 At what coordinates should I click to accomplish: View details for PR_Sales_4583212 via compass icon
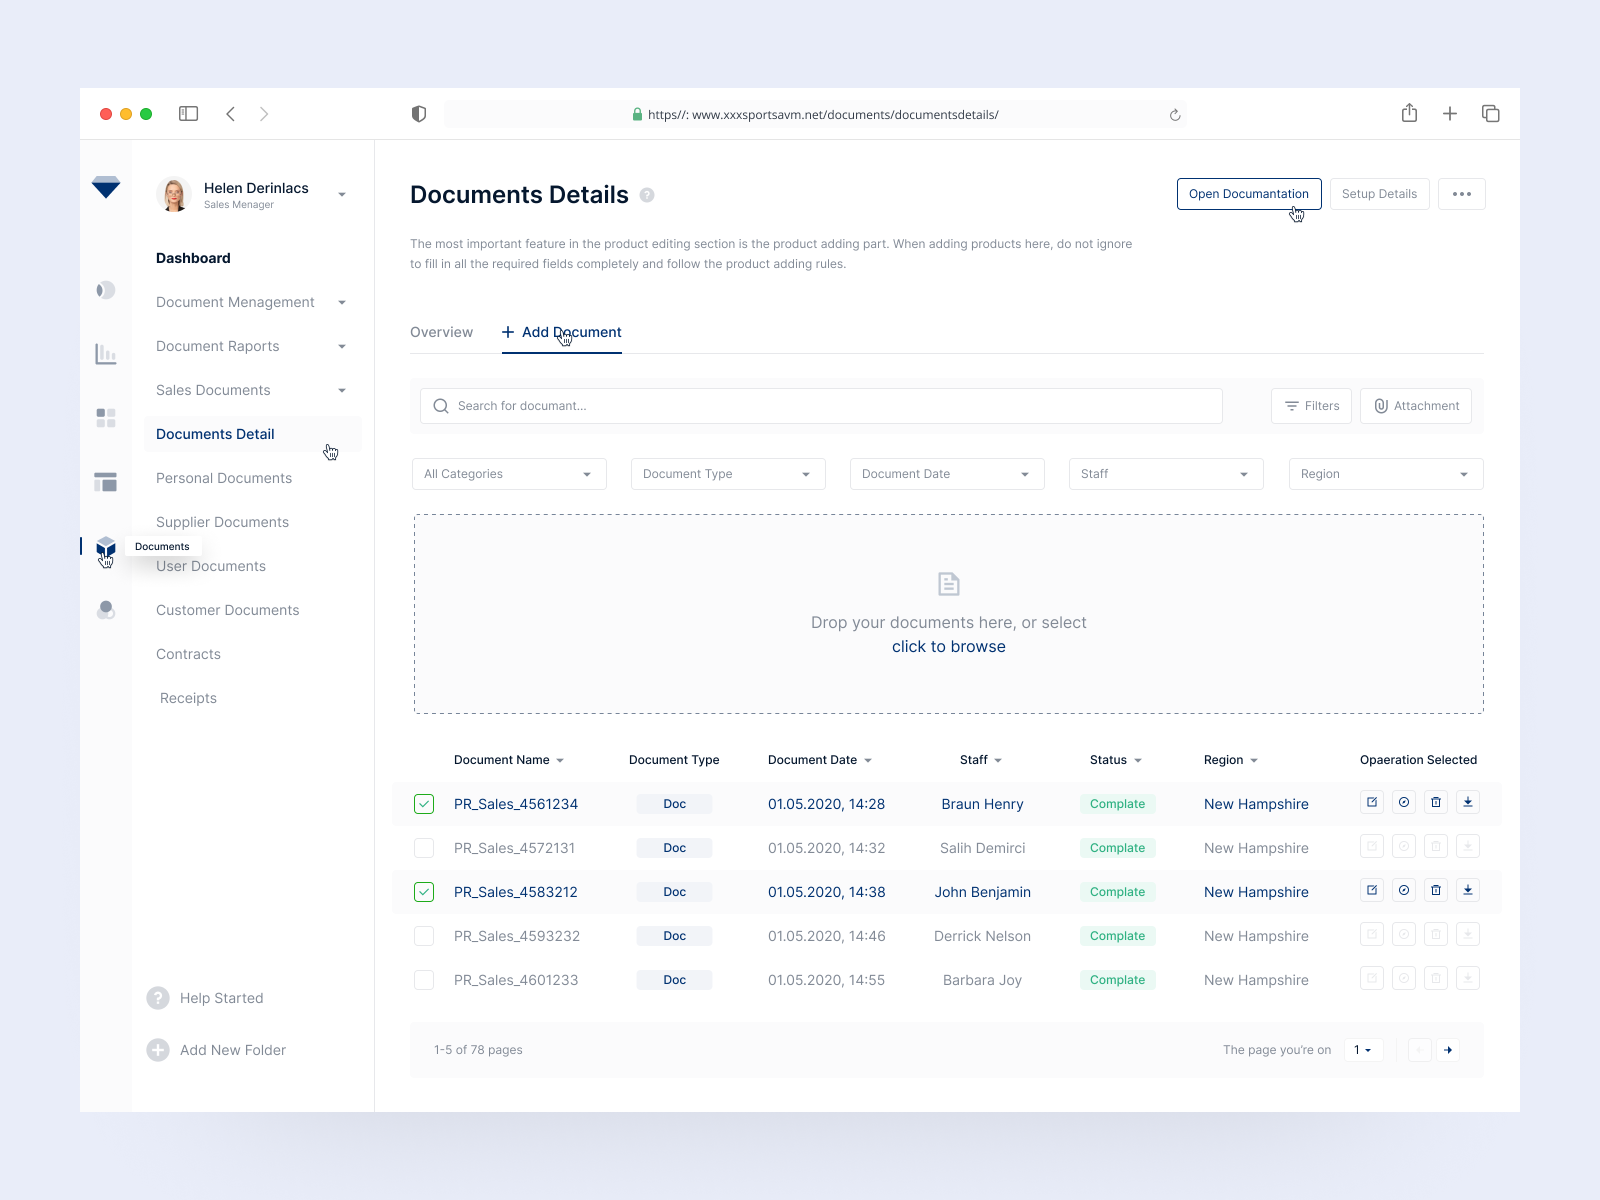pos(1403,890)
